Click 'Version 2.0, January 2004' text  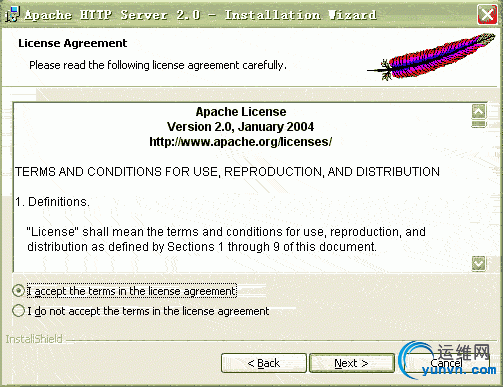(240, 127)
